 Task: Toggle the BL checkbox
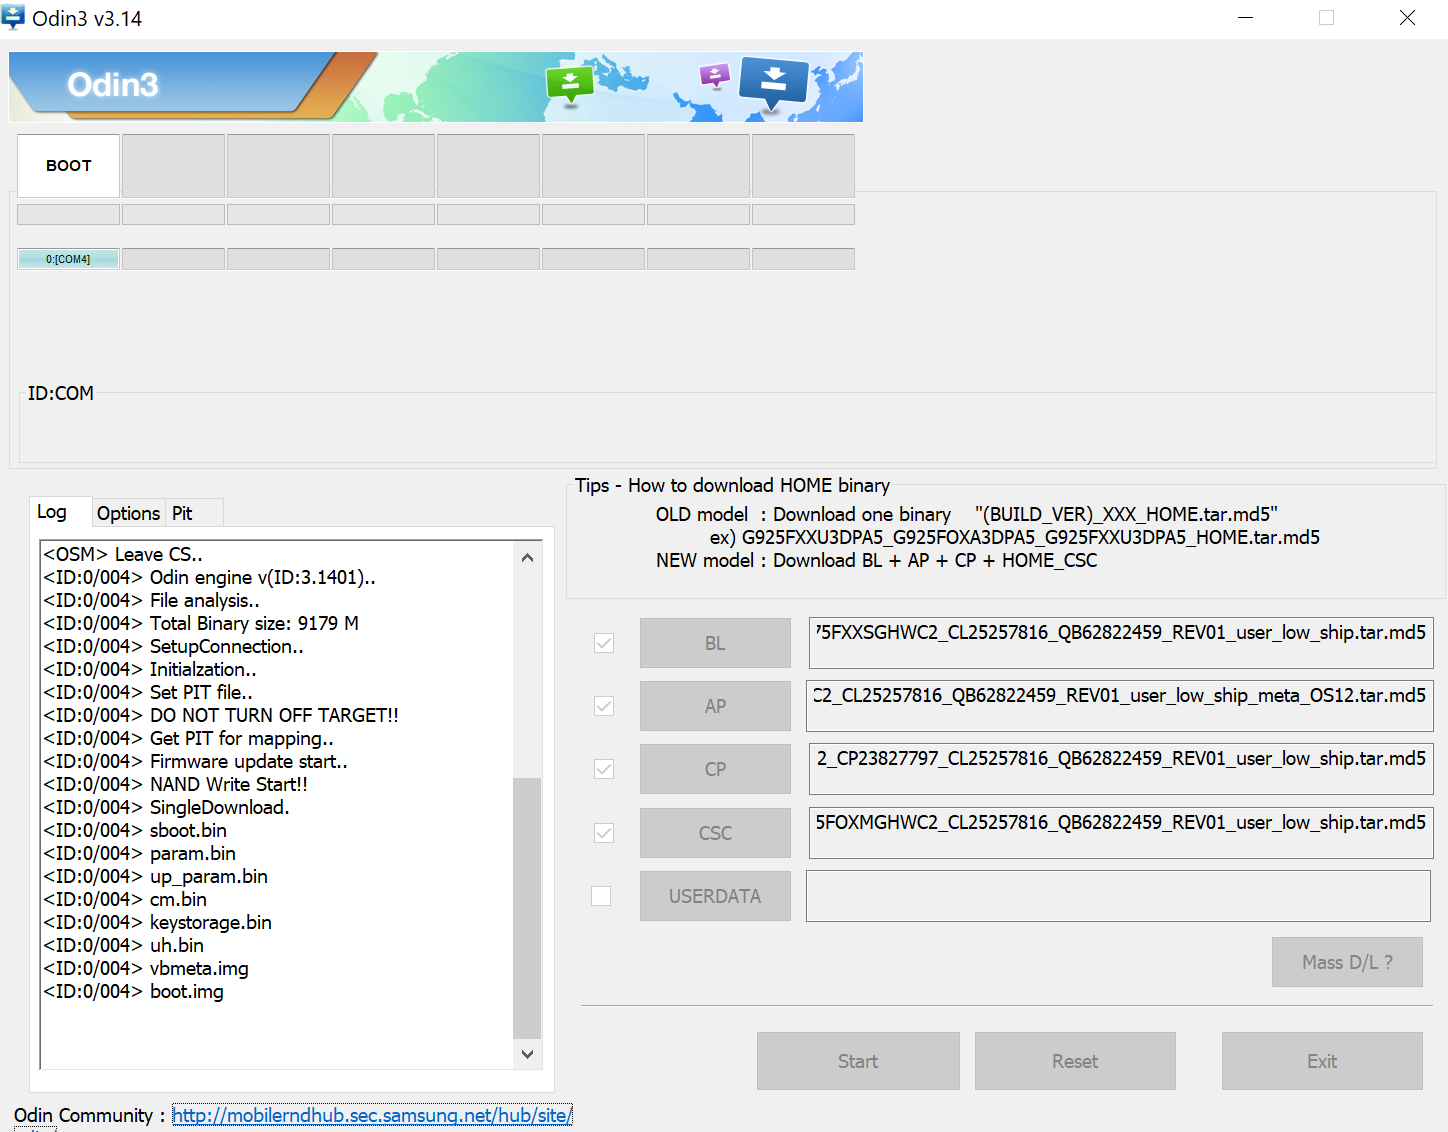click(x=604, y=643)
